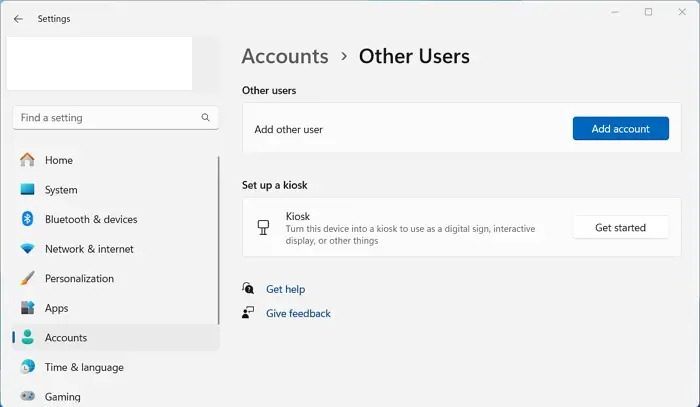
Task: Click the Home icon in sidebar
Action: [27, 160]
